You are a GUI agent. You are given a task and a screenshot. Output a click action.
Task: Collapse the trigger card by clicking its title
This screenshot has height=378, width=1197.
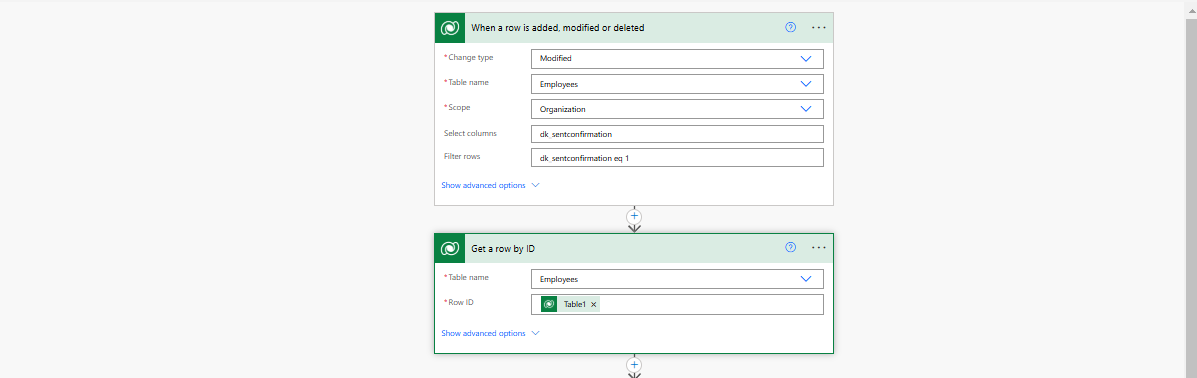[x=557, y=27]
